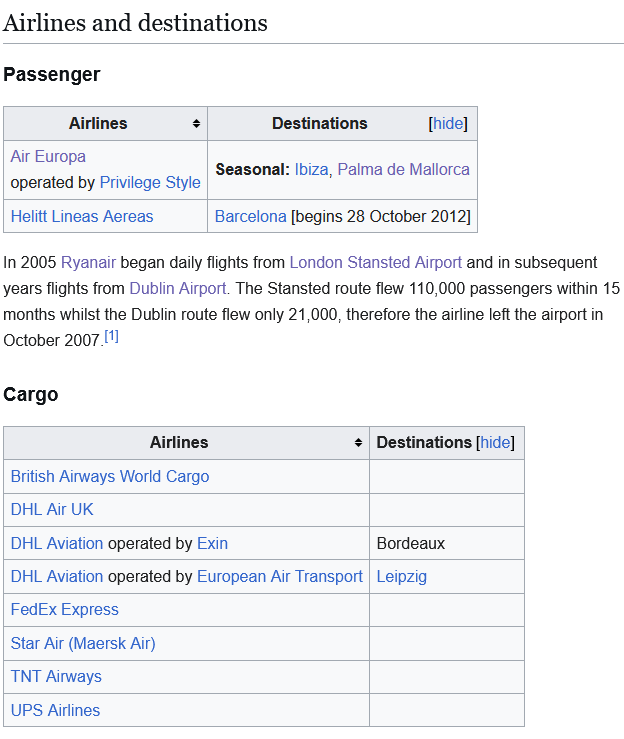Viewport: 624px width, 739px height.
Task: Jump to citation reference 1
Action: [x=111, y=337]
